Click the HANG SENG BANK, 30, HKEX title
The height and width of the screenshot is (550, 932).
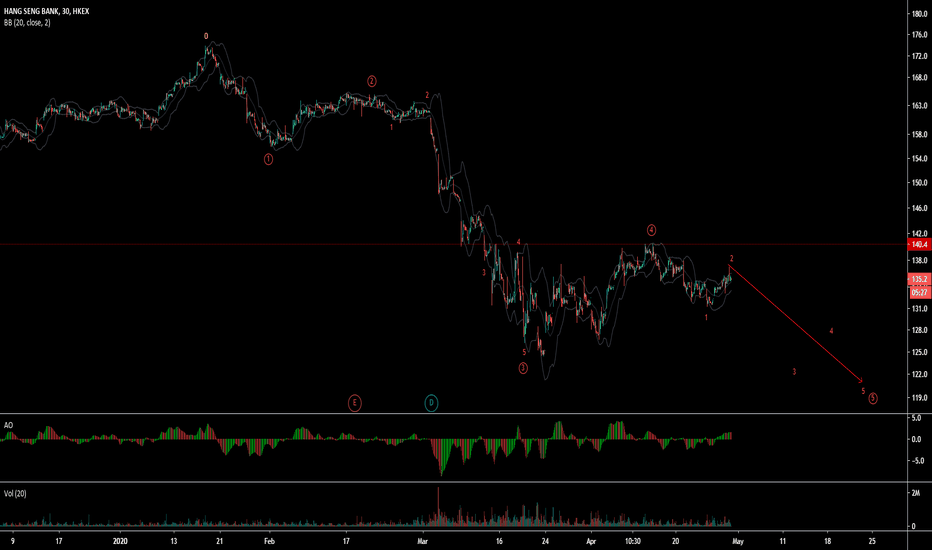pyautogui.click(x=46, y=11)
